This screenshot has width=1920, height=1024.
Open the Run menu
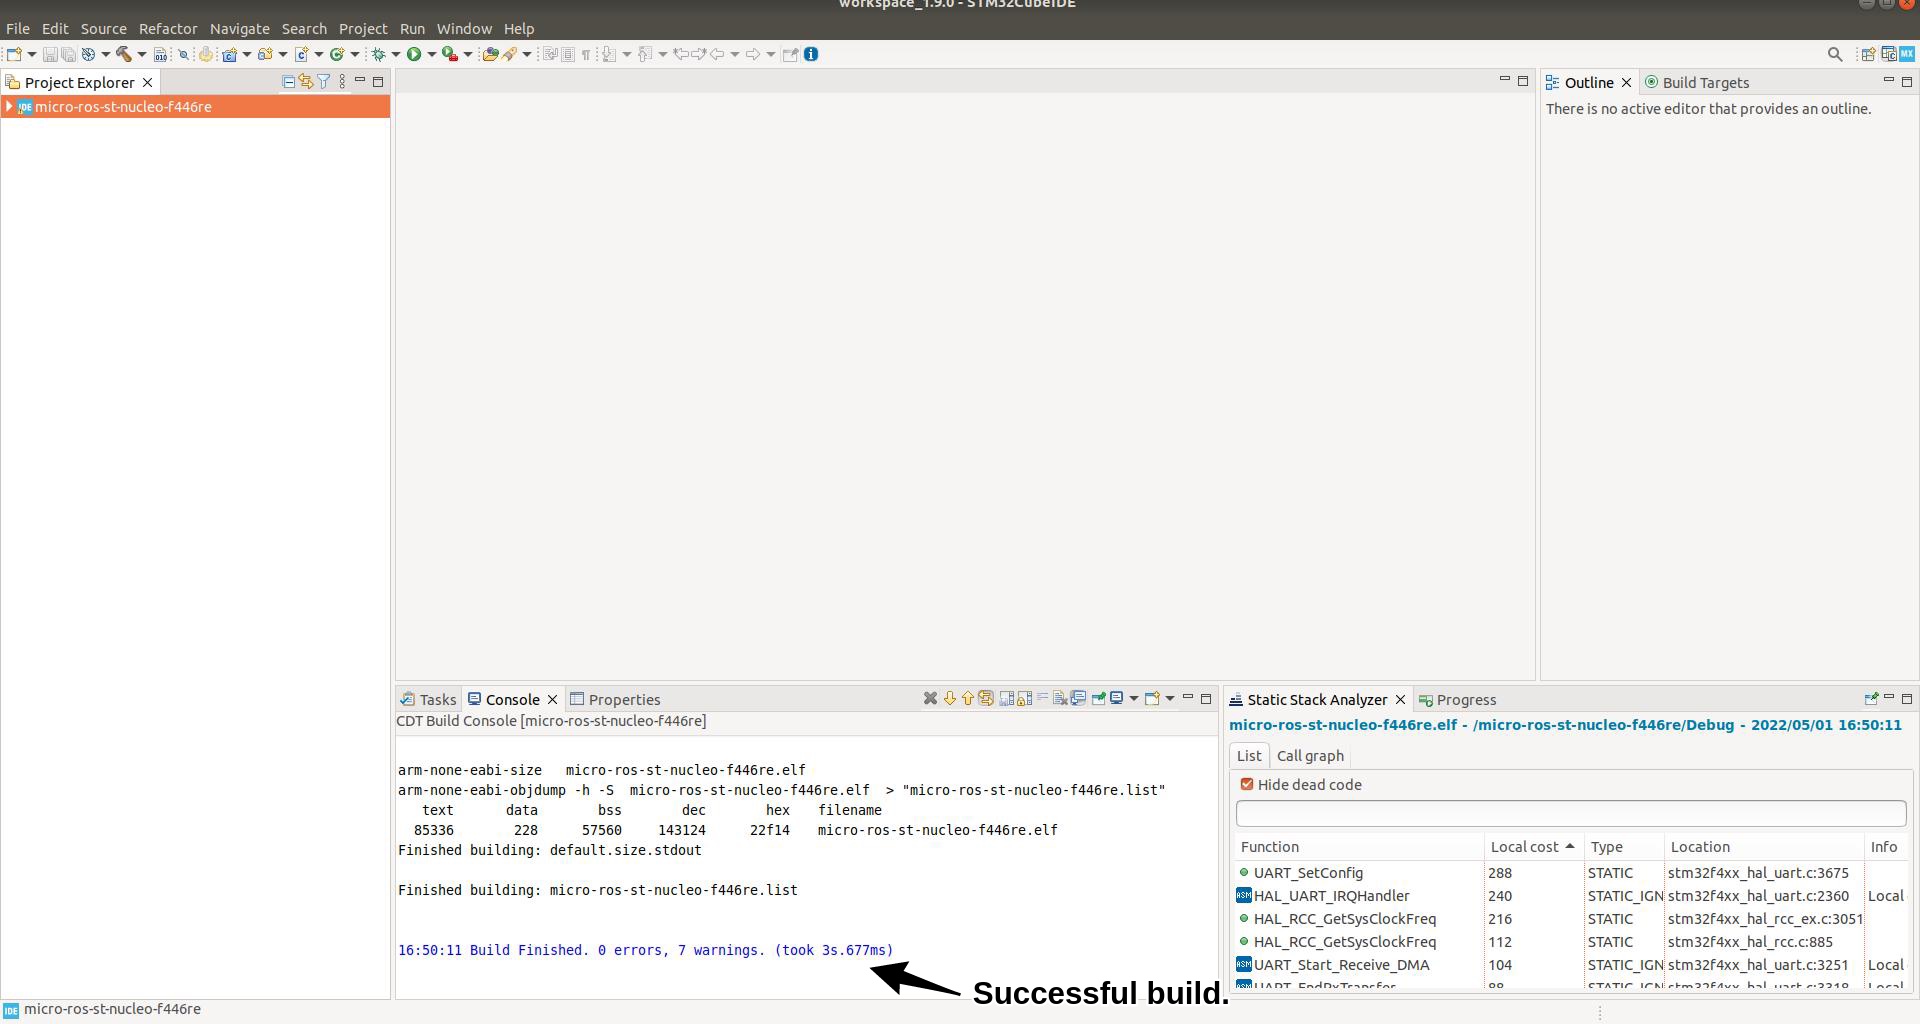click(412, 29)
